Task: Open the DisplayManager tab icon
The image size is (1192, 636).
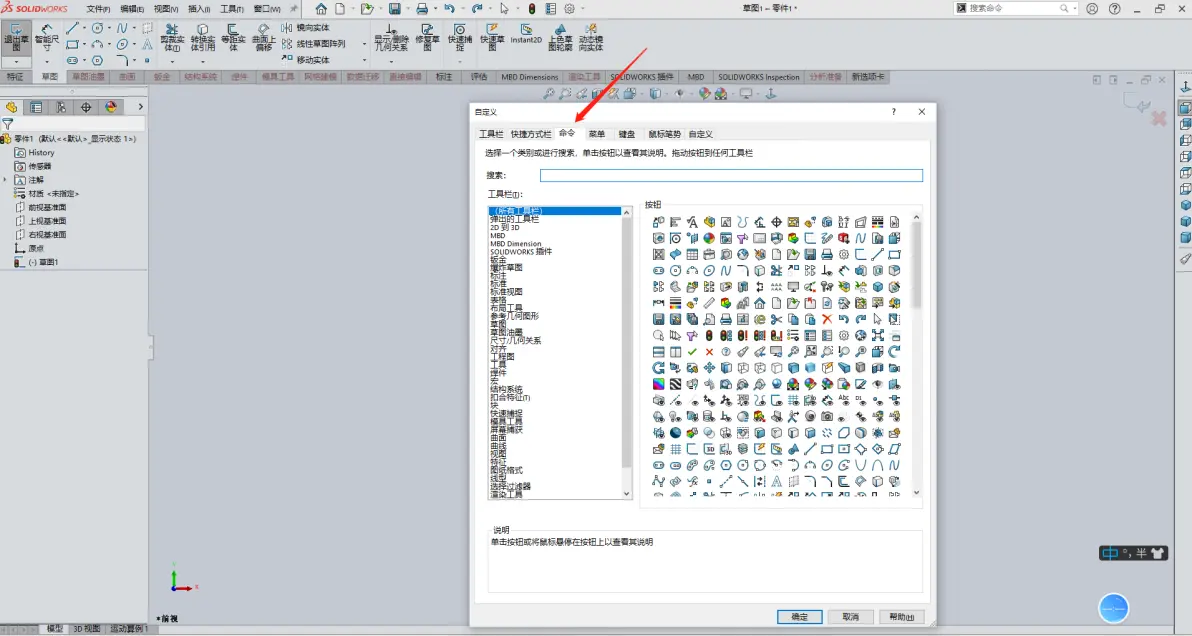Action: coord(111,107)
